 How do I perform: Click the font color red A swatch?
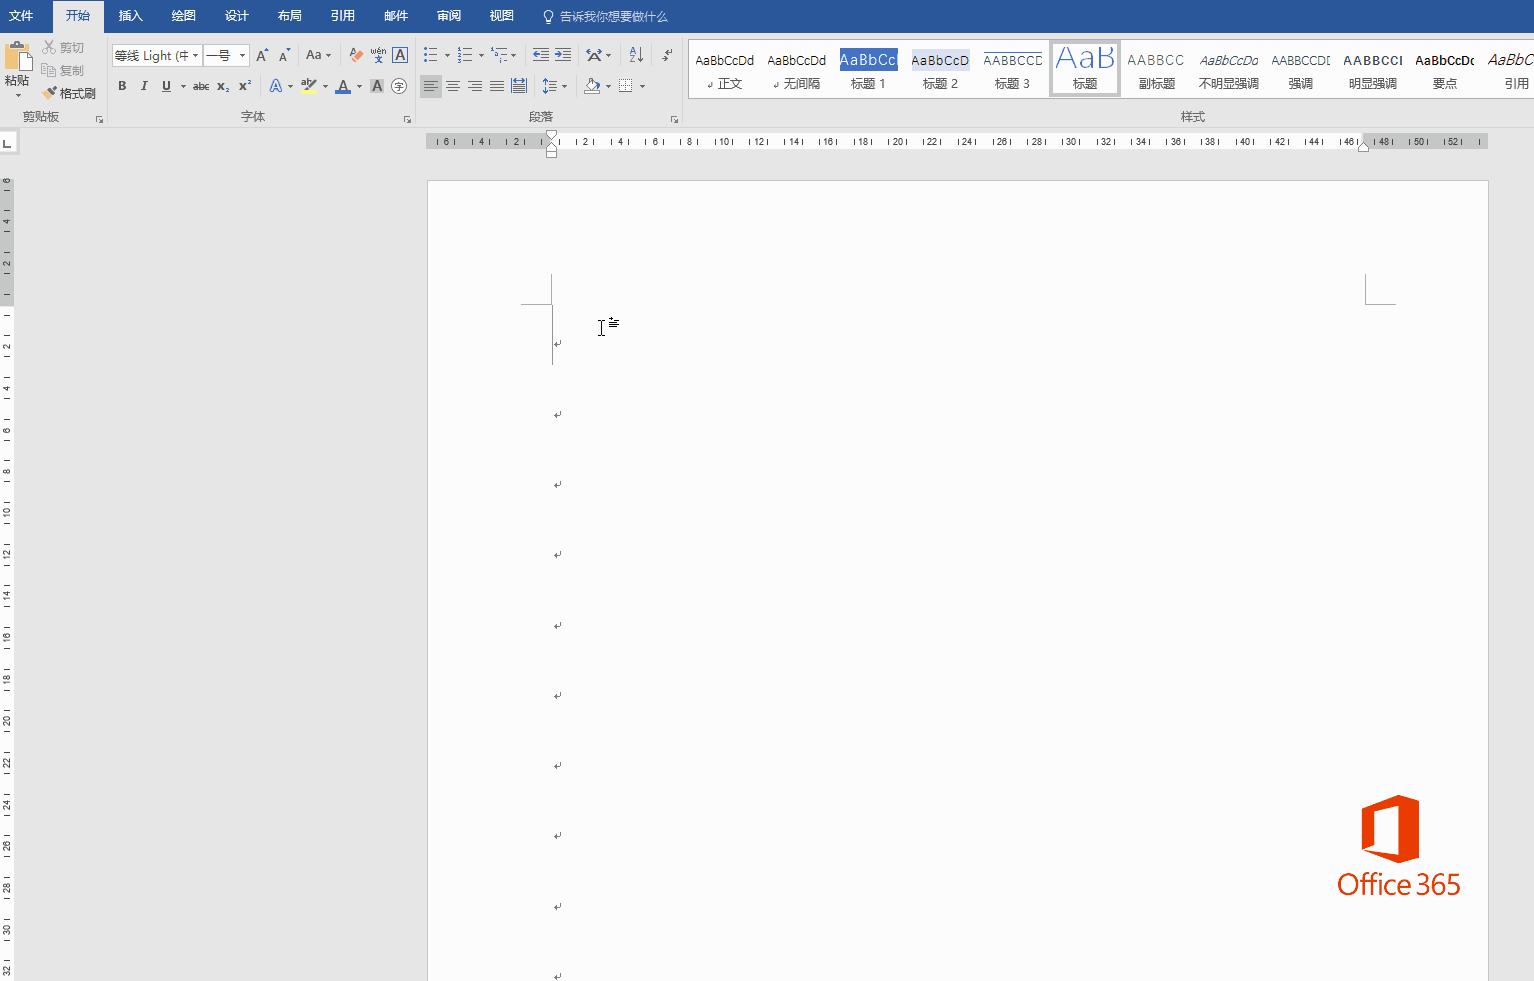(x=343, y=86)
